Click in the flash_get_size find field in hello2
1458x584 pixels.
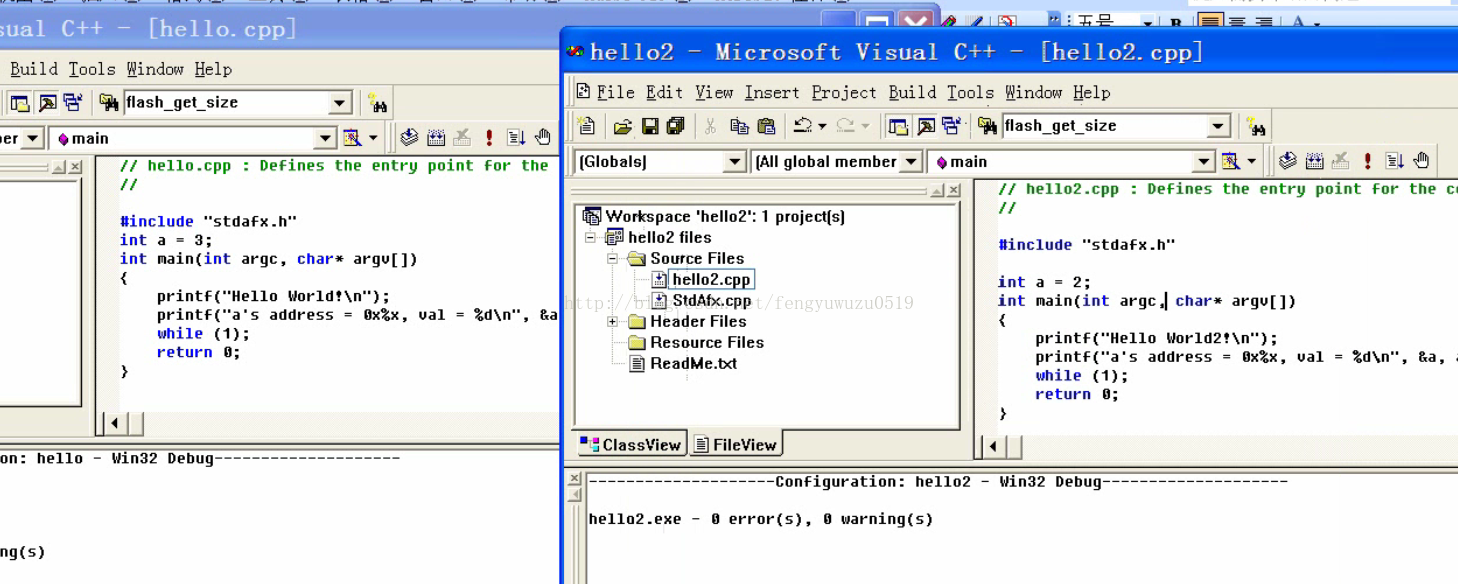pos(1104,126)
